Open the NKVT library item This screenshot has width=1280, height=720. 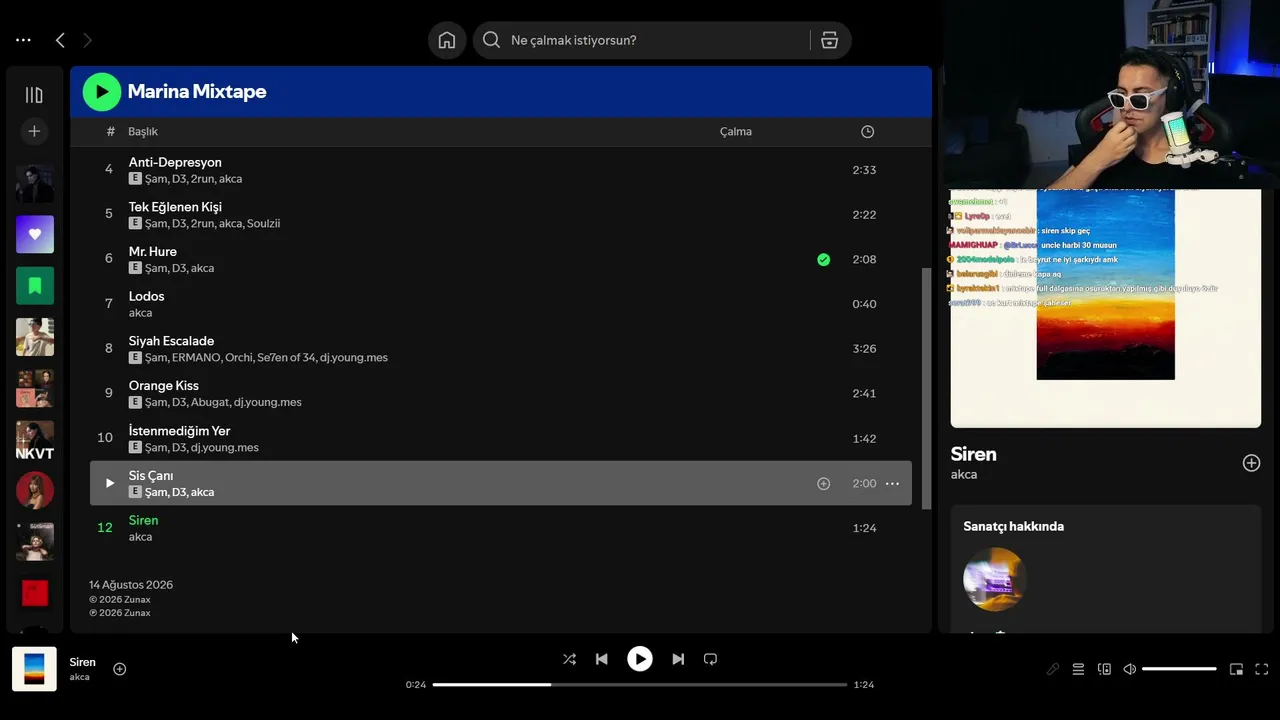pyautogui.click(x=35, y=440)
